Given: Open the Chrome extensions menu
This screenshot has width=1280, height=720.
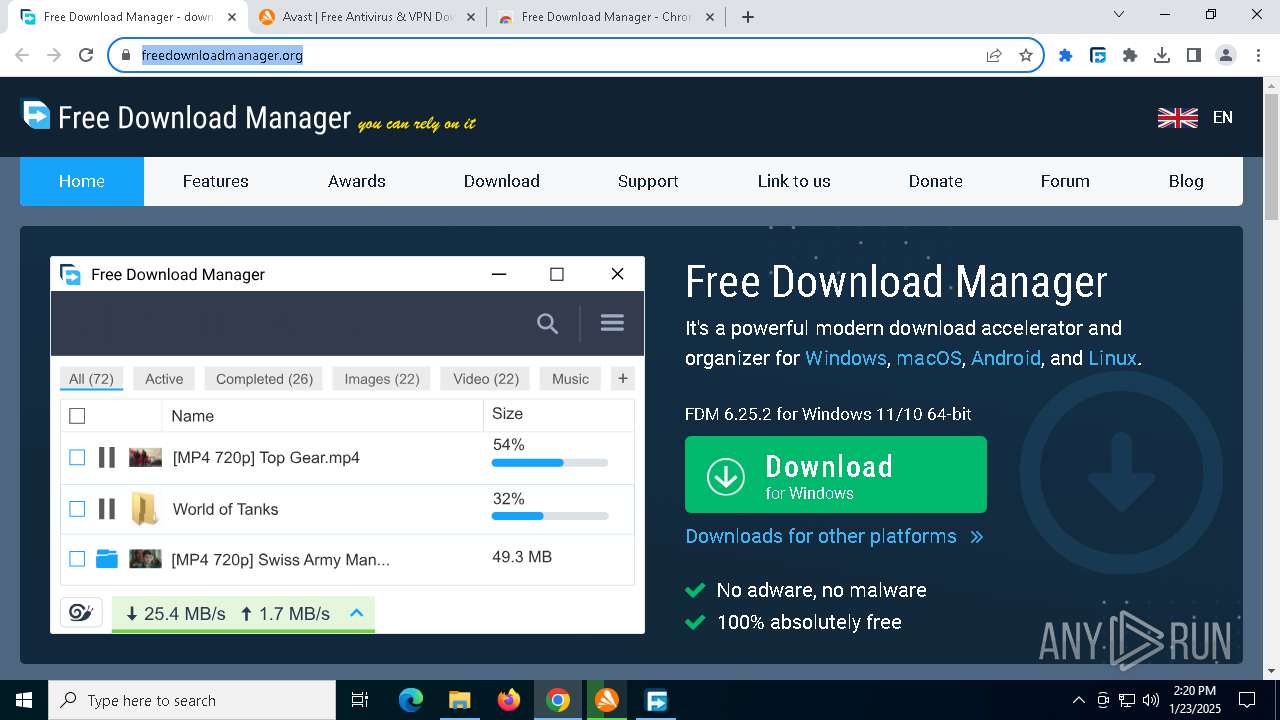Looking at the screenshot, I should [1130, 56].
